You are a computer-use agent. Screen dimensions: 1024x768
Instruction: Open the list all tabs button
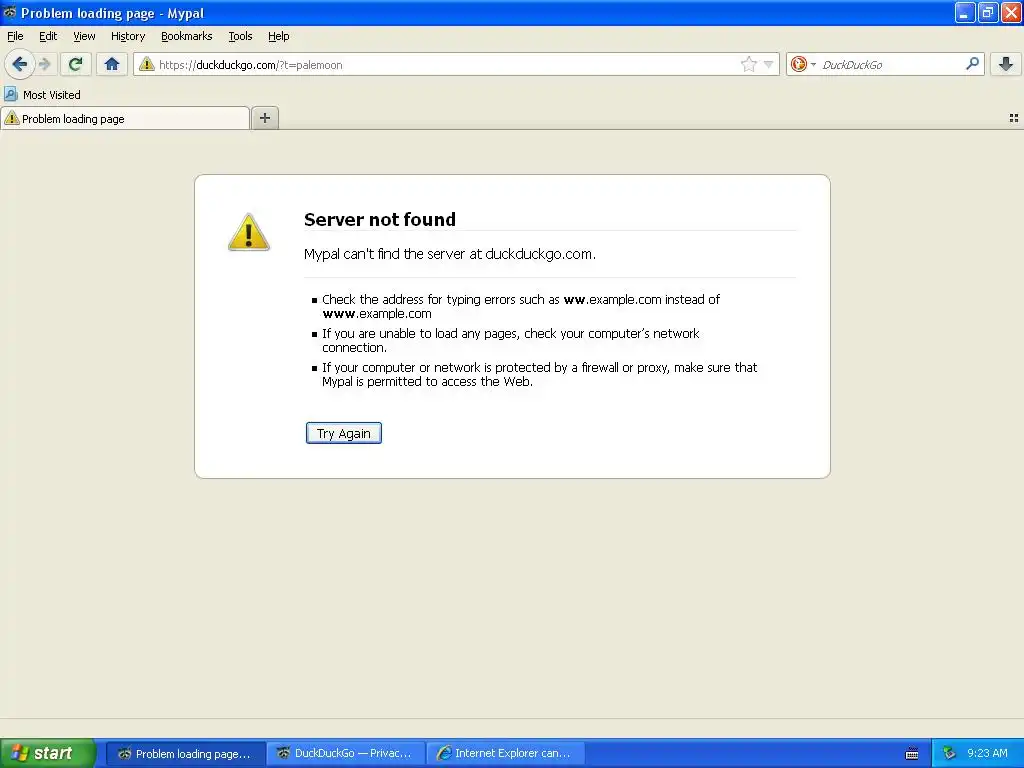pyautogui.click(x=1014, y=118)
